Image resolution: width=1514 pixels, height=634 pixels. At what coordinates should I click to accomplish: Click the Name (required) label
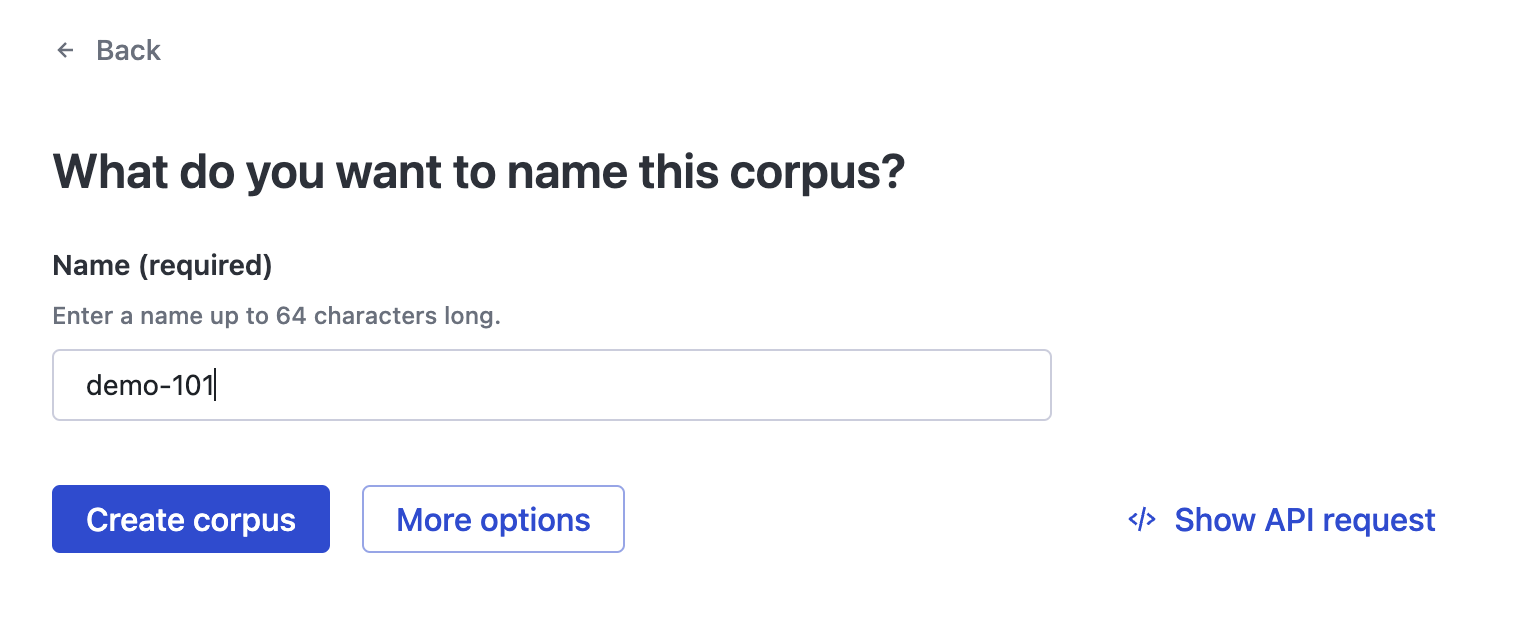point(162,265)
